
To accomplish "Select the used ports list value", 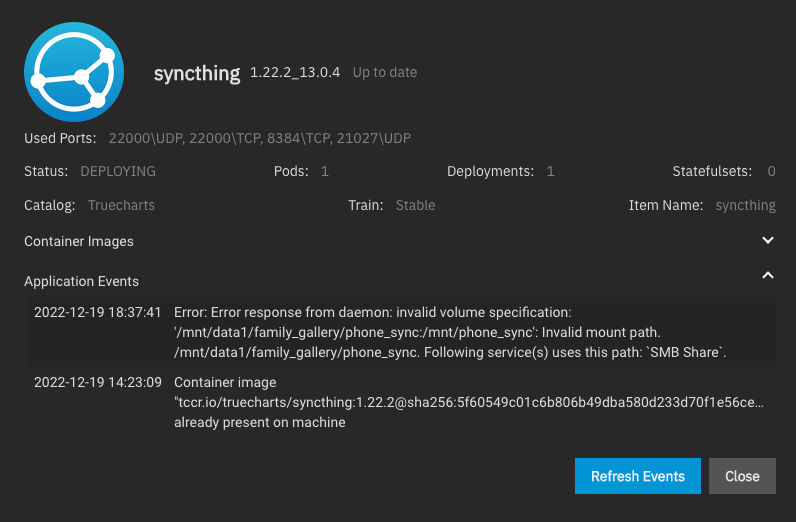I will tap(260, 138).
